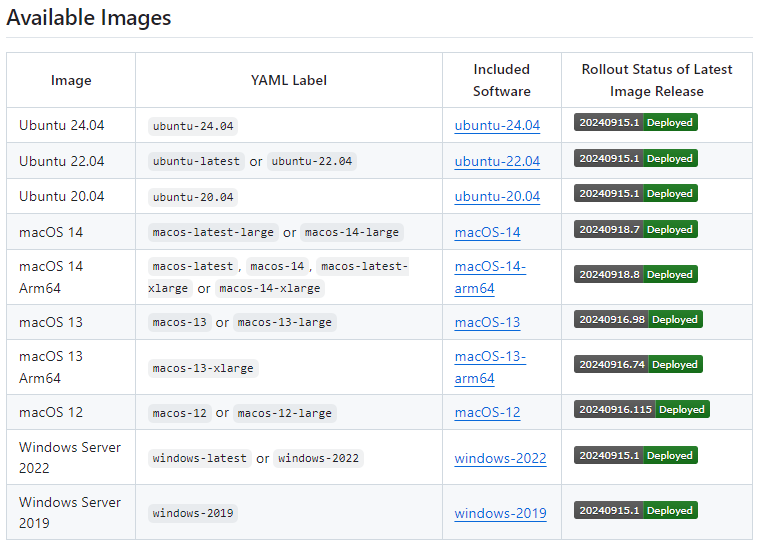Open the macOS-13 included software link
Screen dimensions: 761x547
[487, 322]
